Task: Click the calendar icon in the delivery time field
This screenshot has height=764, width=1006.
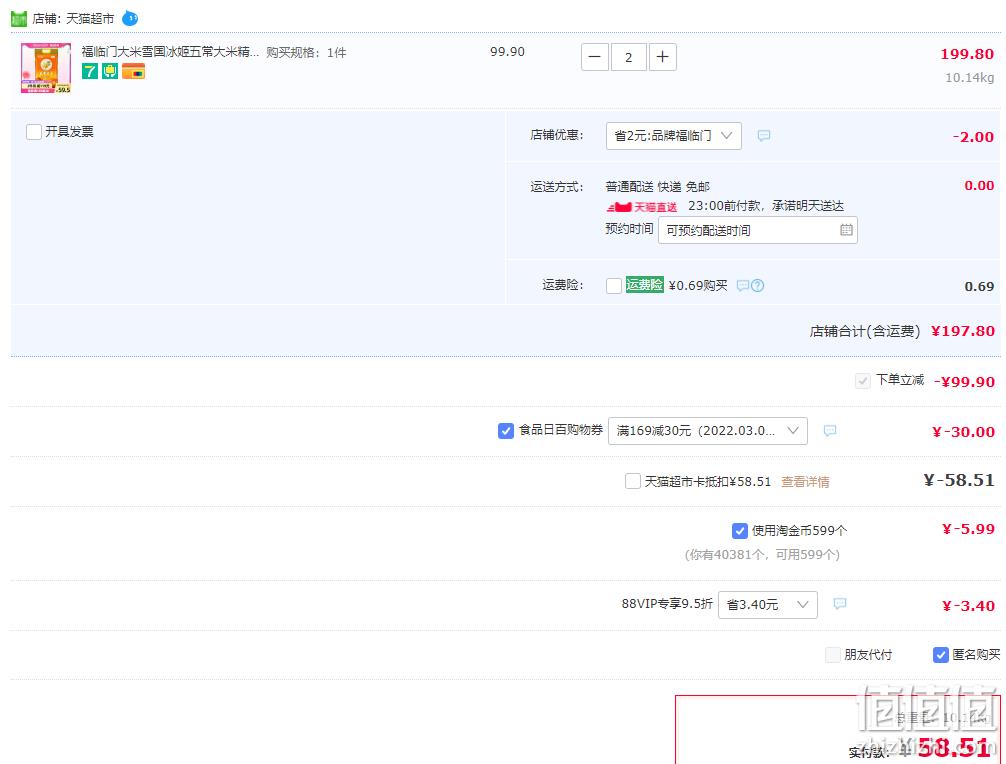Action: [x=846, y=230]
